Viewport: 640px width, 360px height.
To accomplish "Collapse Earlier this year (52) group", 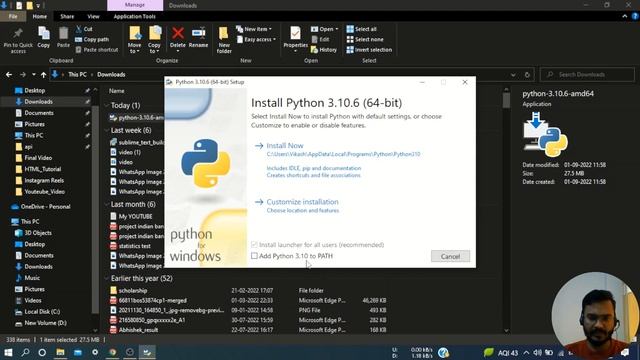I will click(x=107, y=278).
